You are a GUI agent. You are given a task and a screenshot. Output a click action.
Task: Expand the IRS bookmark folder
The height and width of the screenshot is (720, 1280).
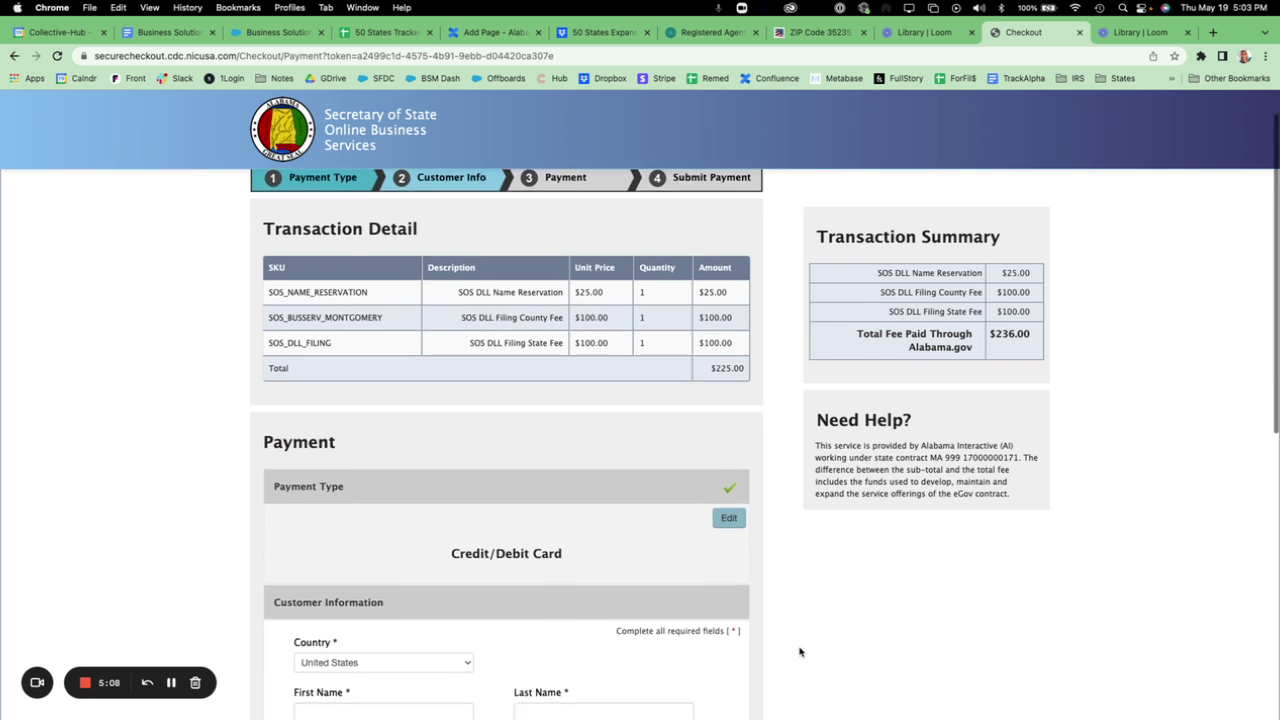point(1070,78)
